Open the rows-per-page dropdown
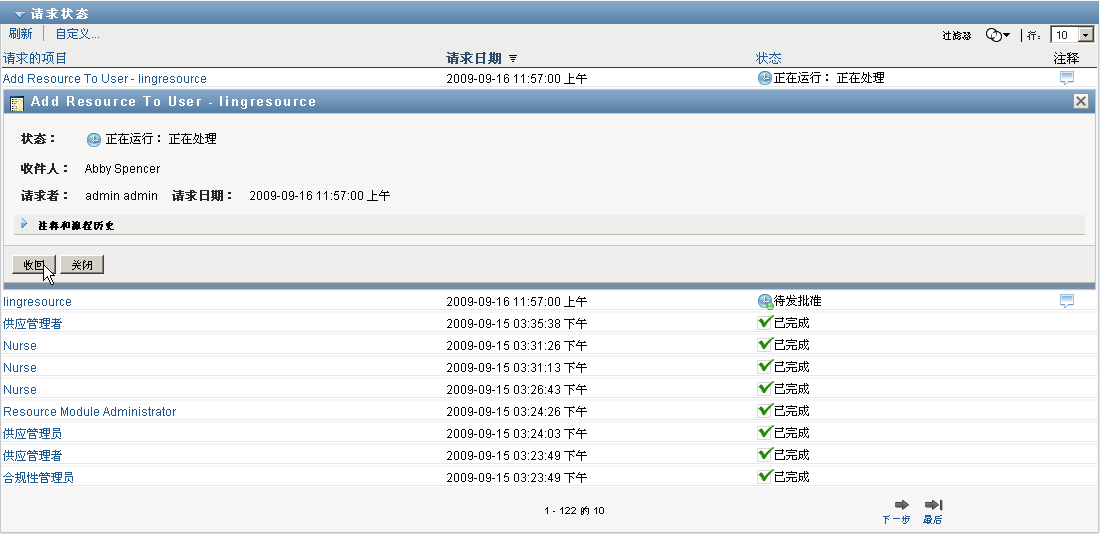 [1086, 35]
